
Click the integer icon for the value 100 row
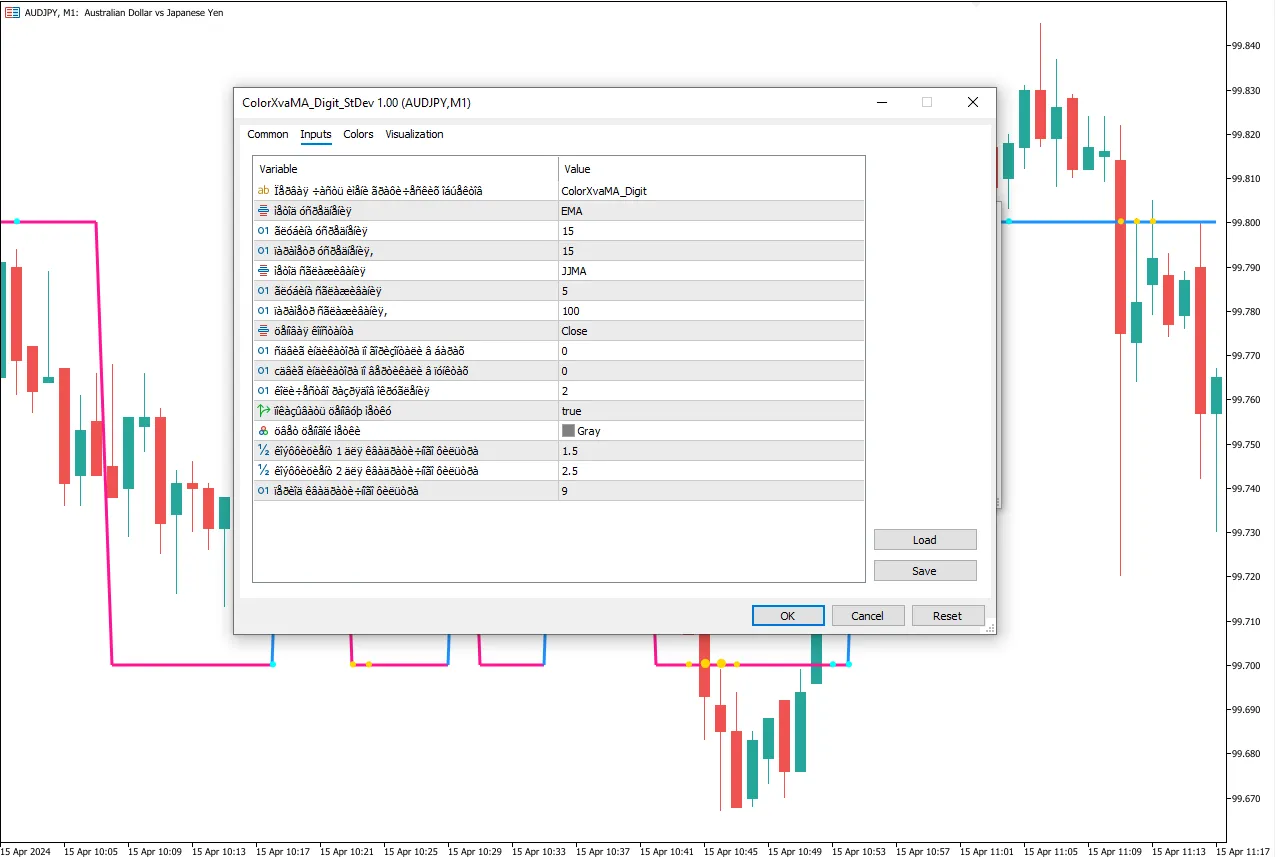point(264,311)
